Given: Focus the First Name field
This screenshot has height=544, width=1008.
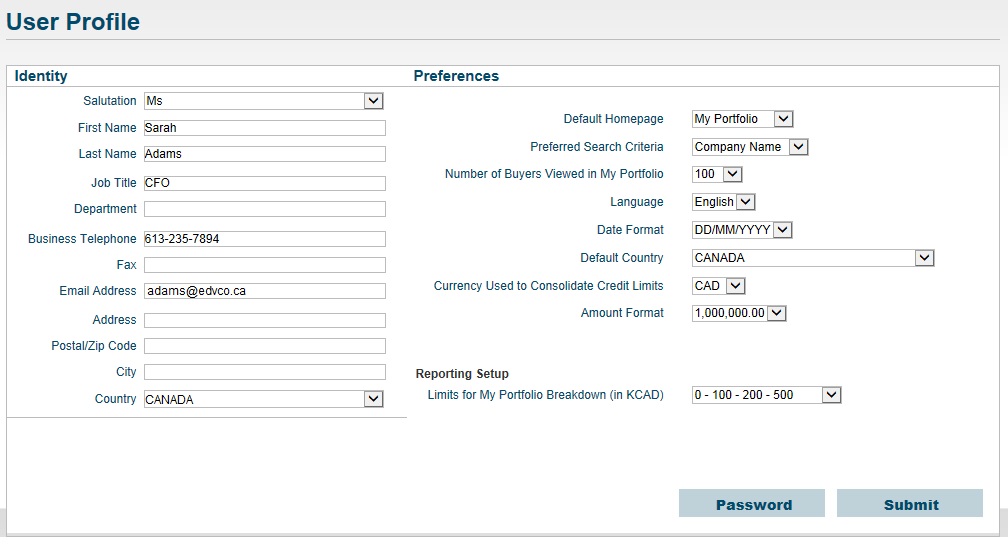Looking at the screenshot, I should pos(265,128).
